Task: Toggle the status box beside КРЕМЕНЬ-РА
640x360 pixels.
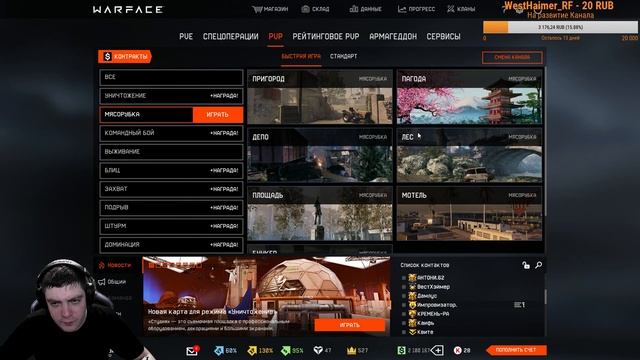Action: pyautogui.click(x=404, y=314)
